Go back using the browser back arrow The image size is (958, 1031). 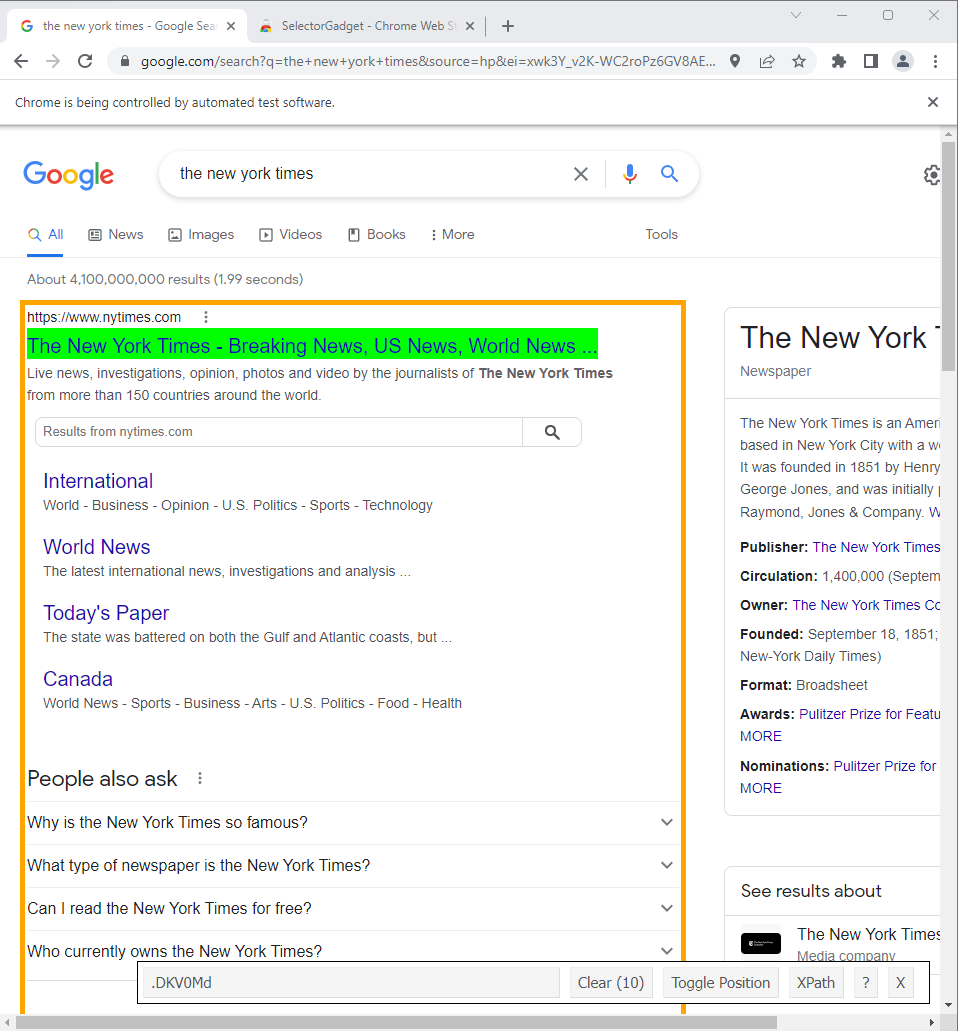[21, 61]
